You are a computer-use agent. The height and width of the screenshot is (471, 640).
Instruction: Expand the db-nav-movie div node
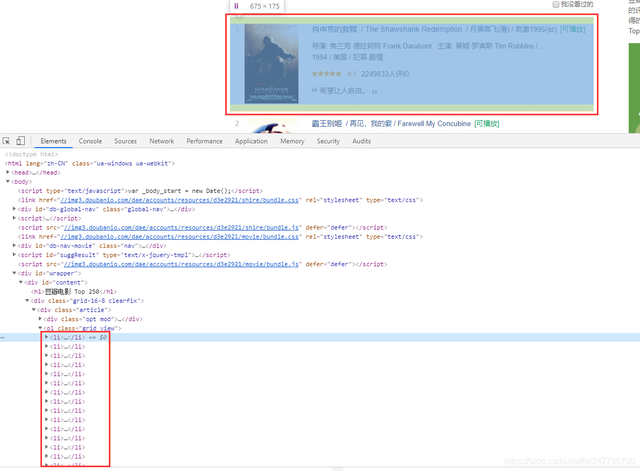point(14,246)
